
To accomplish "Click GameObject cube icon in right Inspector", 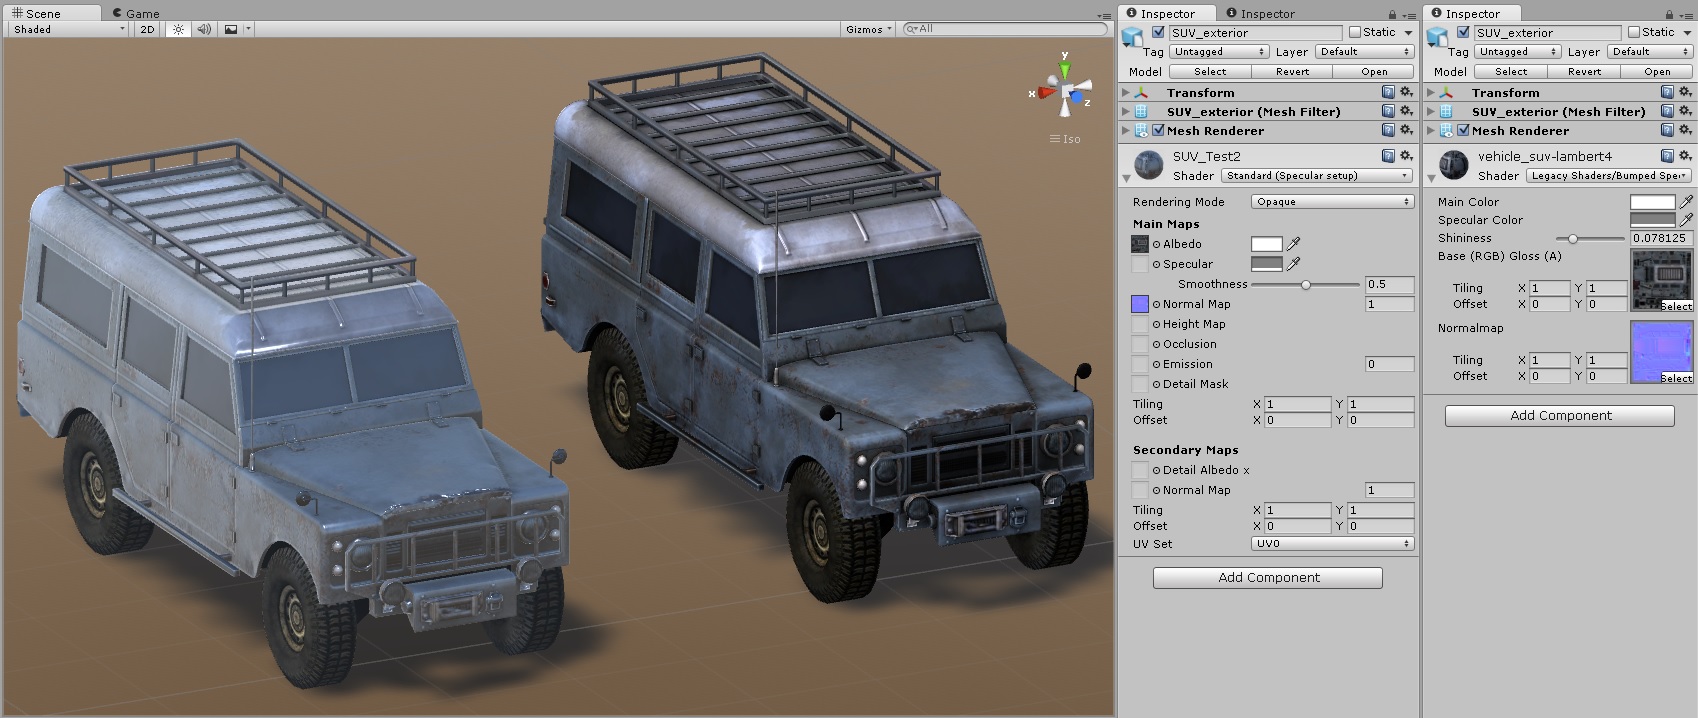I will (1437, 37).
